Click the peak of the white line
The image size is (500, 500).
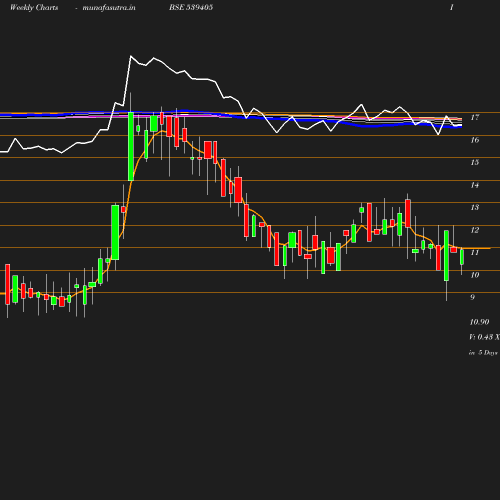131,56
